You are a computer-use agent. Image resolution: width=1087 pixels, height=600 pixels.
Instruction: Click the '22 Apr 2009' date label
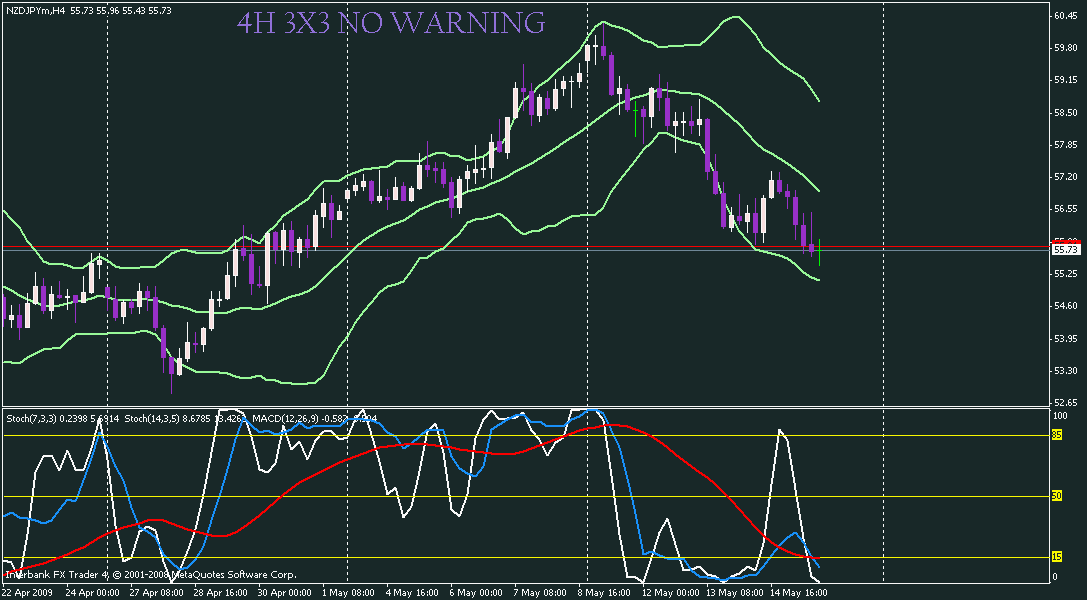(x=28, y=593)
